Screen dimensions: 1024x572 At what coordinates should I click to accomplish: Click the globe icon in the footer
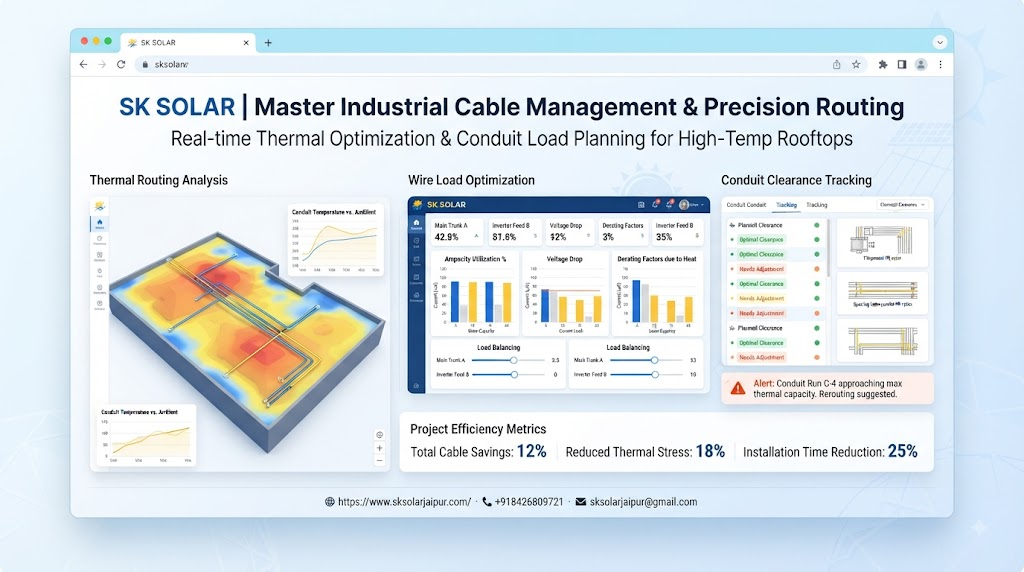tap(330, 502)
